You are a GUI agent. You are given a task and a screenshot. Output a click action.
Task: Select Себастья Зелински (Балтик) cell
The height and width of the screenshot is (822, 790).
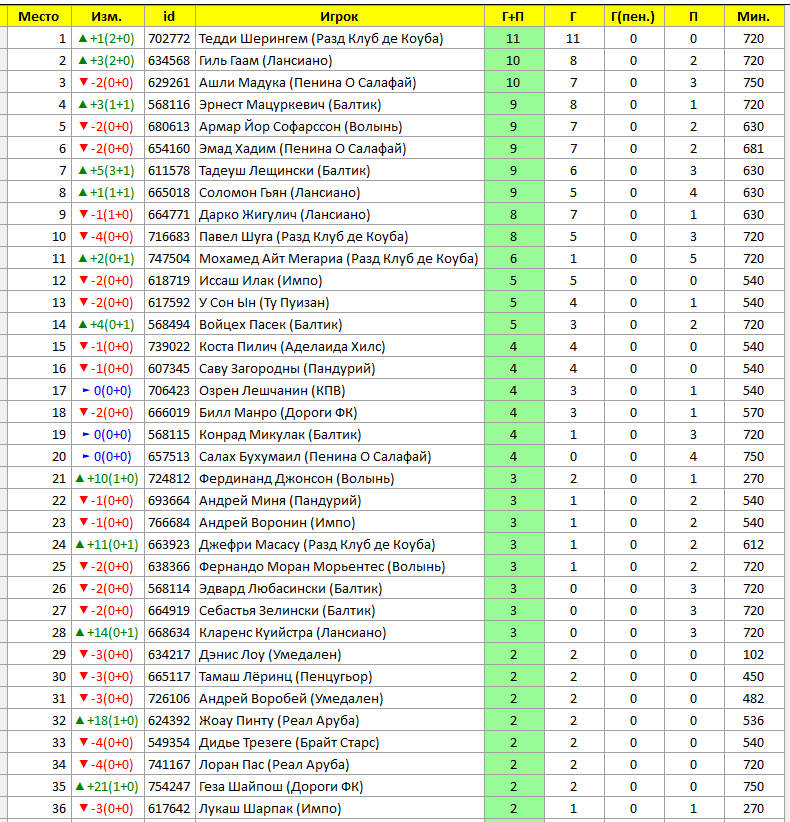(340, 611)
